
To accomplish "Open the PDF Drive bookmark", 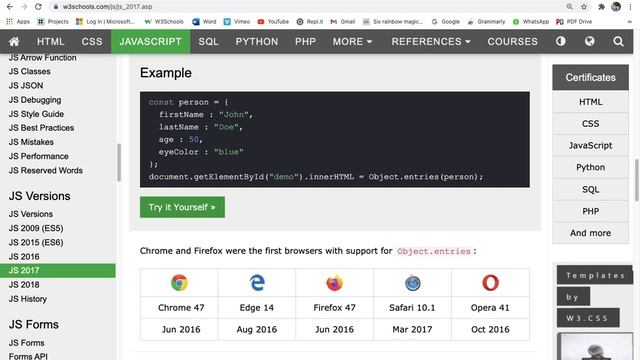I will (574, 22).
